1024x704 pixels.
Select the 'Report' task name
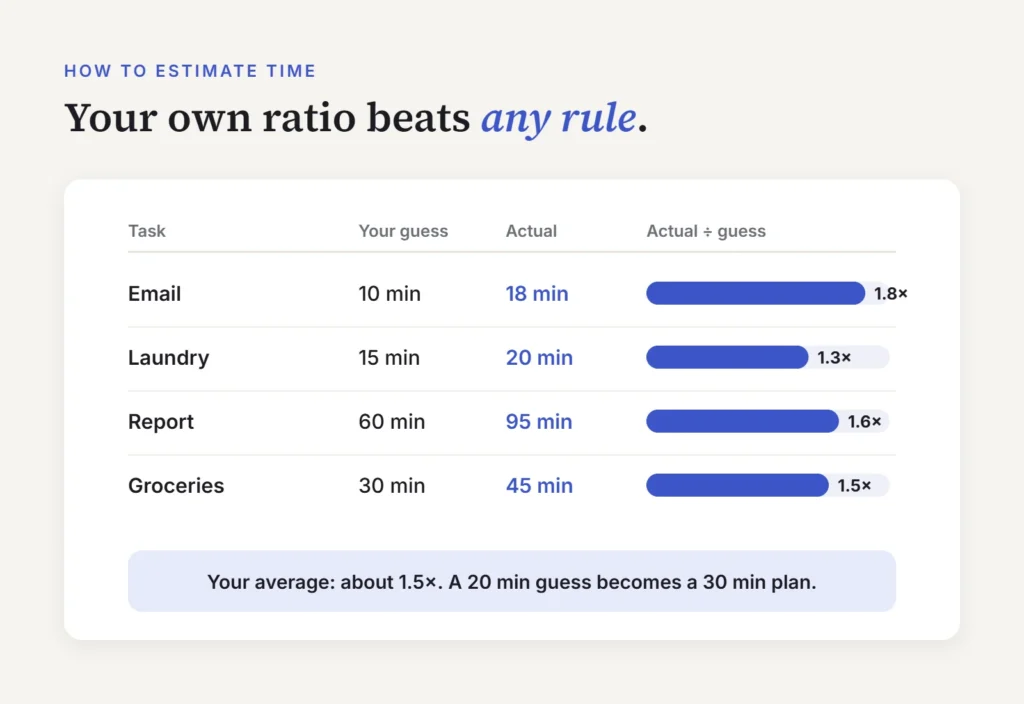(x=161, y=422)
